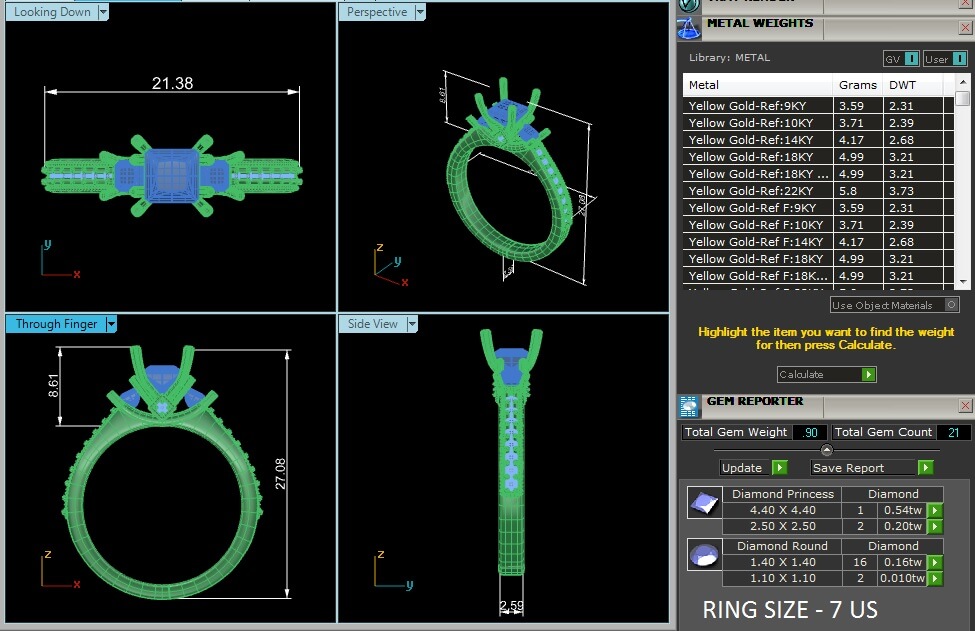975x631 pixels.
Task: Sort by the Grams column header
Action: [x=857, y=85]
